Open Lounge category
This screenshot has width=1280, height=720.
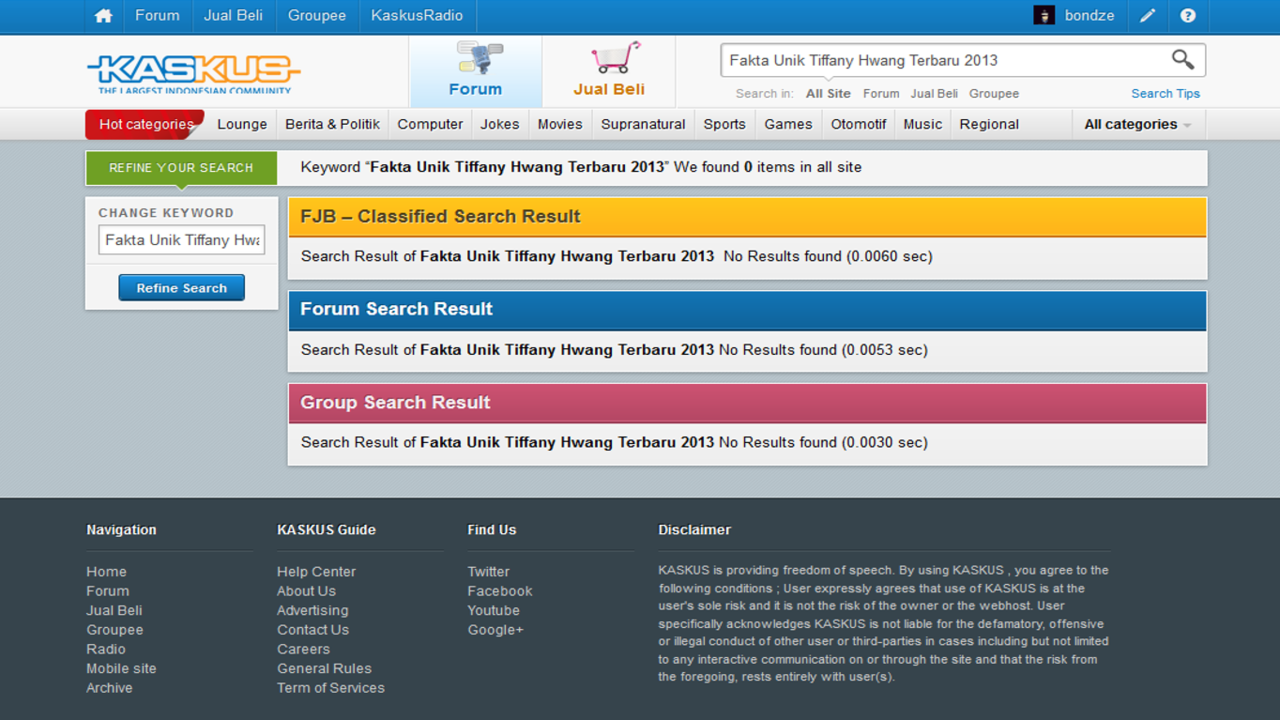(x=242, y=125)
